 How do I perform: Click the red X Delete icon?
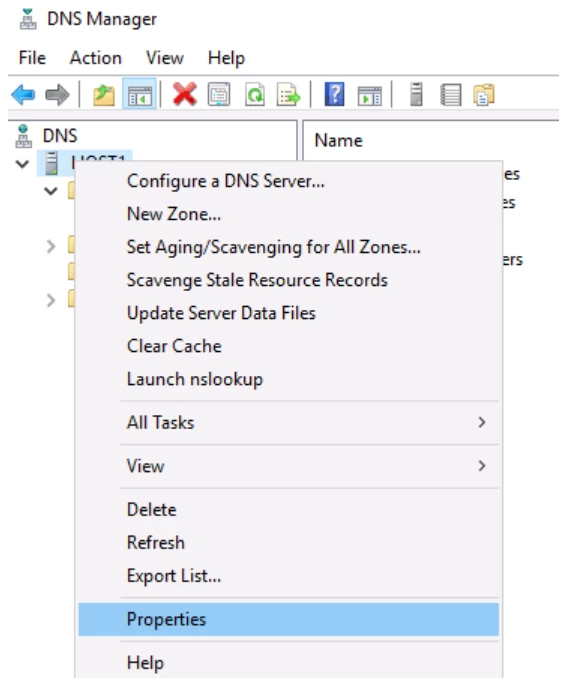point(185,94)
